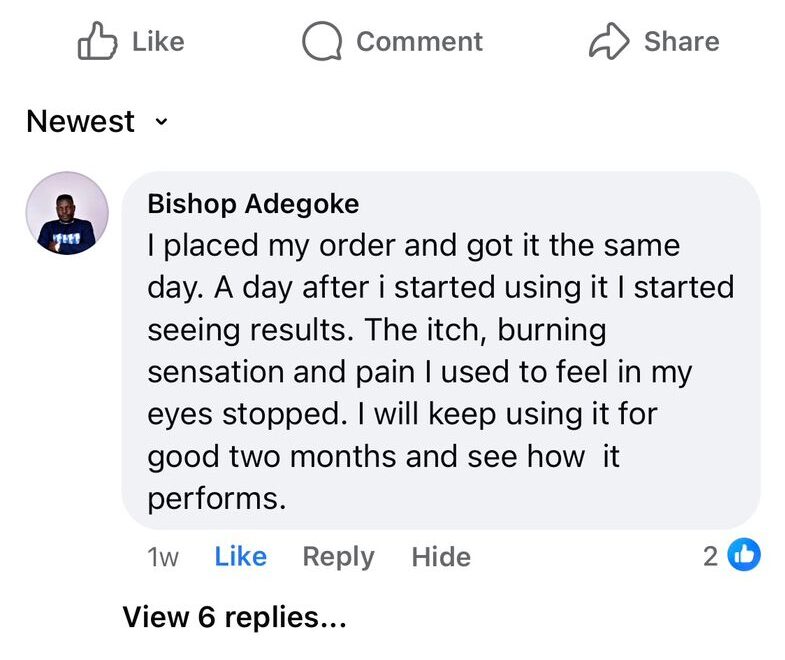The height and width of the screenshot is (660, 785).
Task: Like Bishop Adegoke's comment
Action: pyautogui.click(x=240, y=556)
